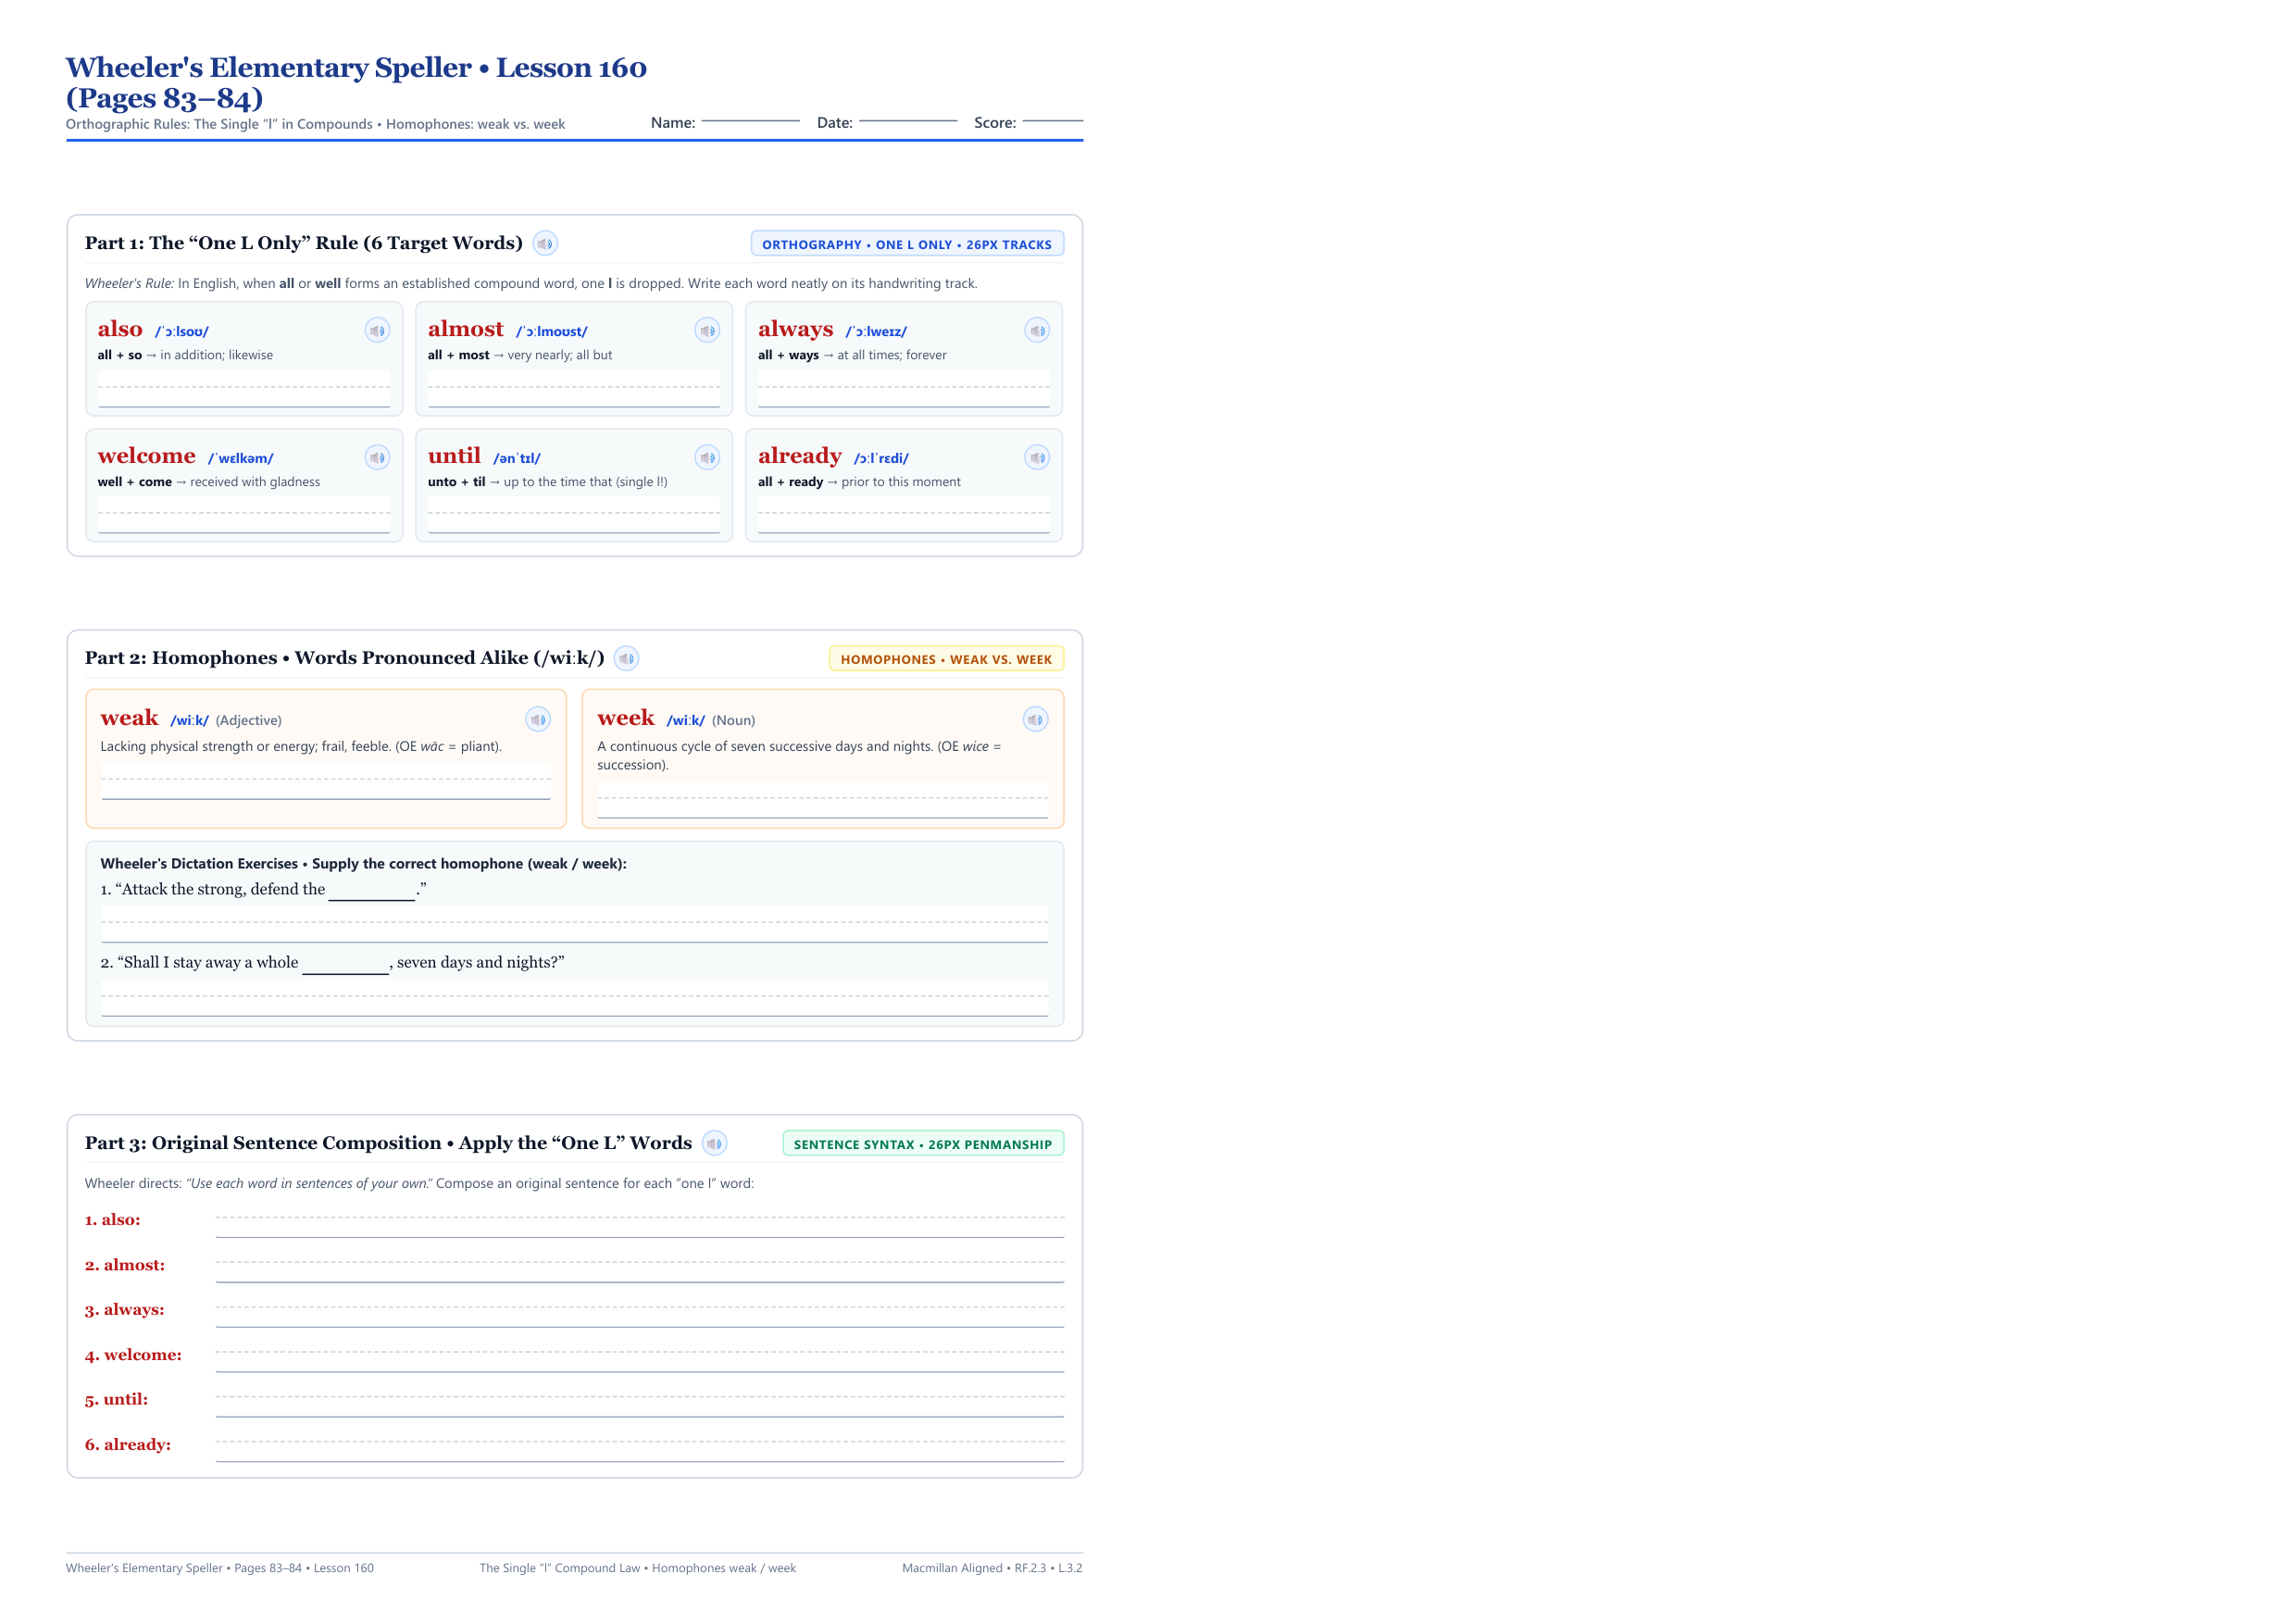
Task: Click the handwriting track under 'always'
Action: pyautogui.click(x=904, y=389)
